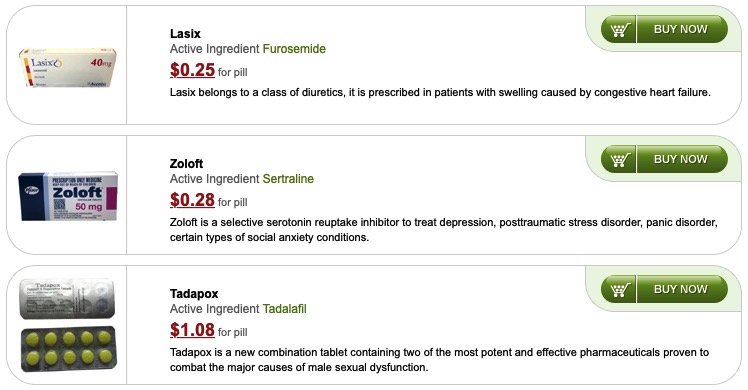Open the Tadapox silver blister pack image
Viewport: 748px width, 390px height.
pyautogui.click(x=67, y=299)
